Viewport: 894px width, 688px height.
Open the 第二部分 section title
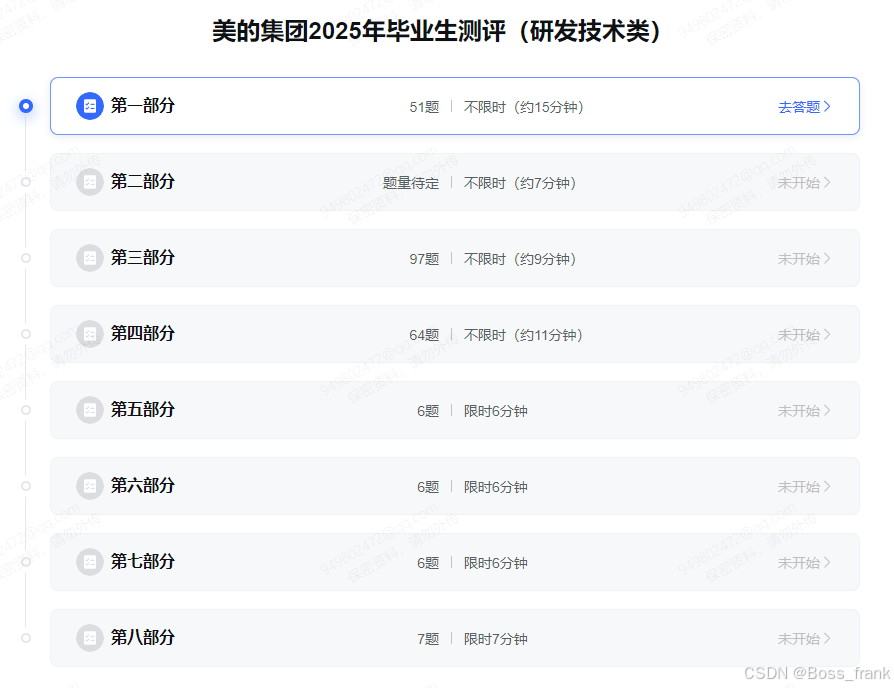[143, 181]
